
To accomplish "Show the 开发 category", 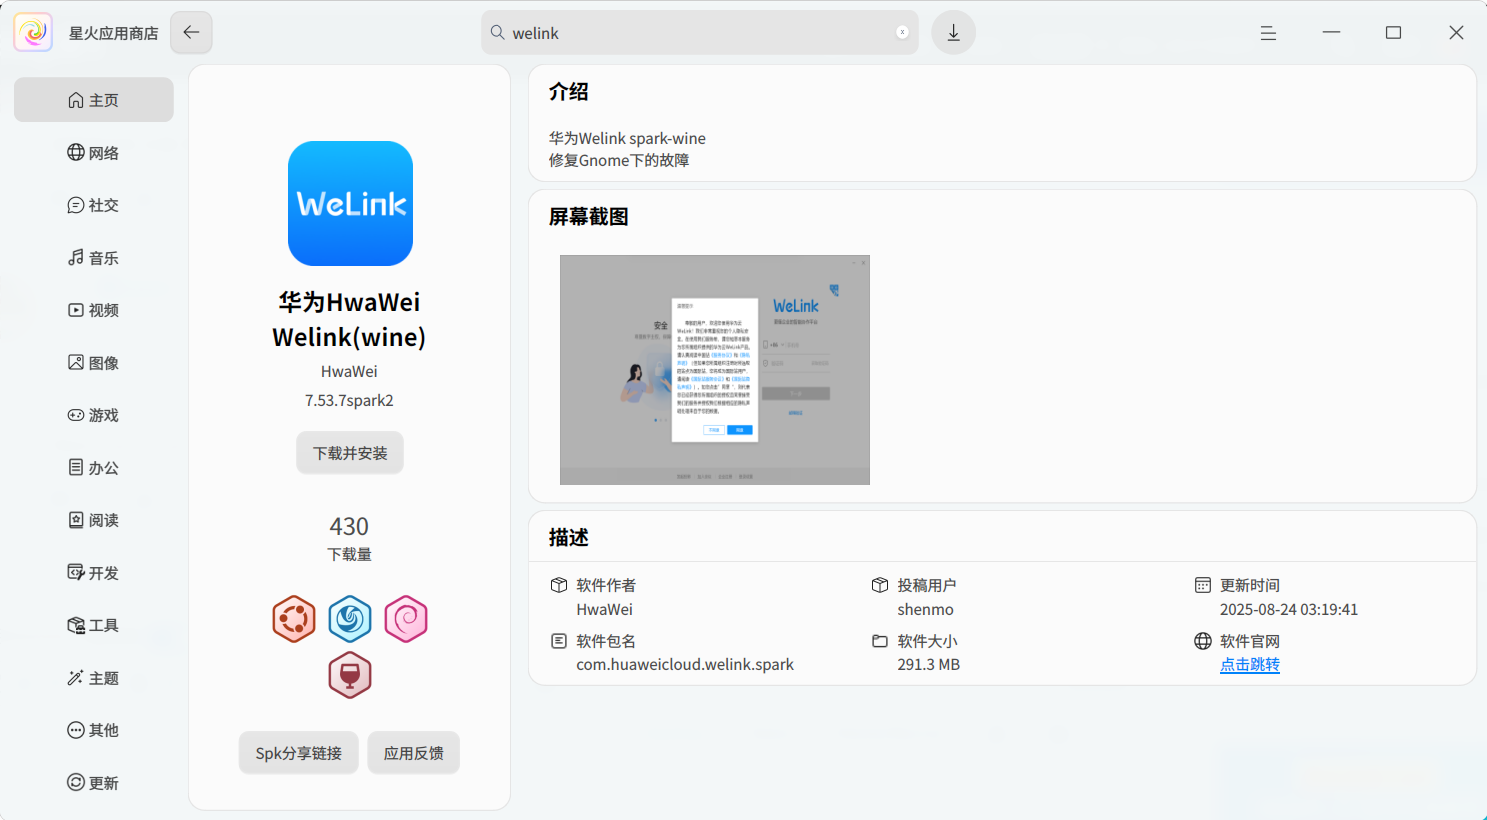I will point(94,572).
